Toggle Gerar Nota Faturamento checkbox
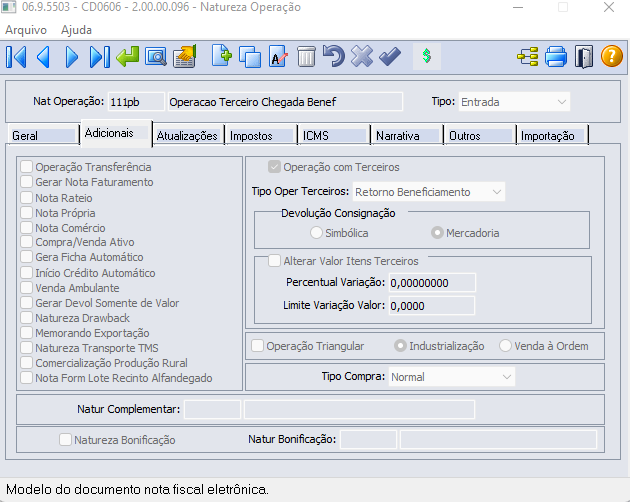Screen dimensions: 630x502 27,182
